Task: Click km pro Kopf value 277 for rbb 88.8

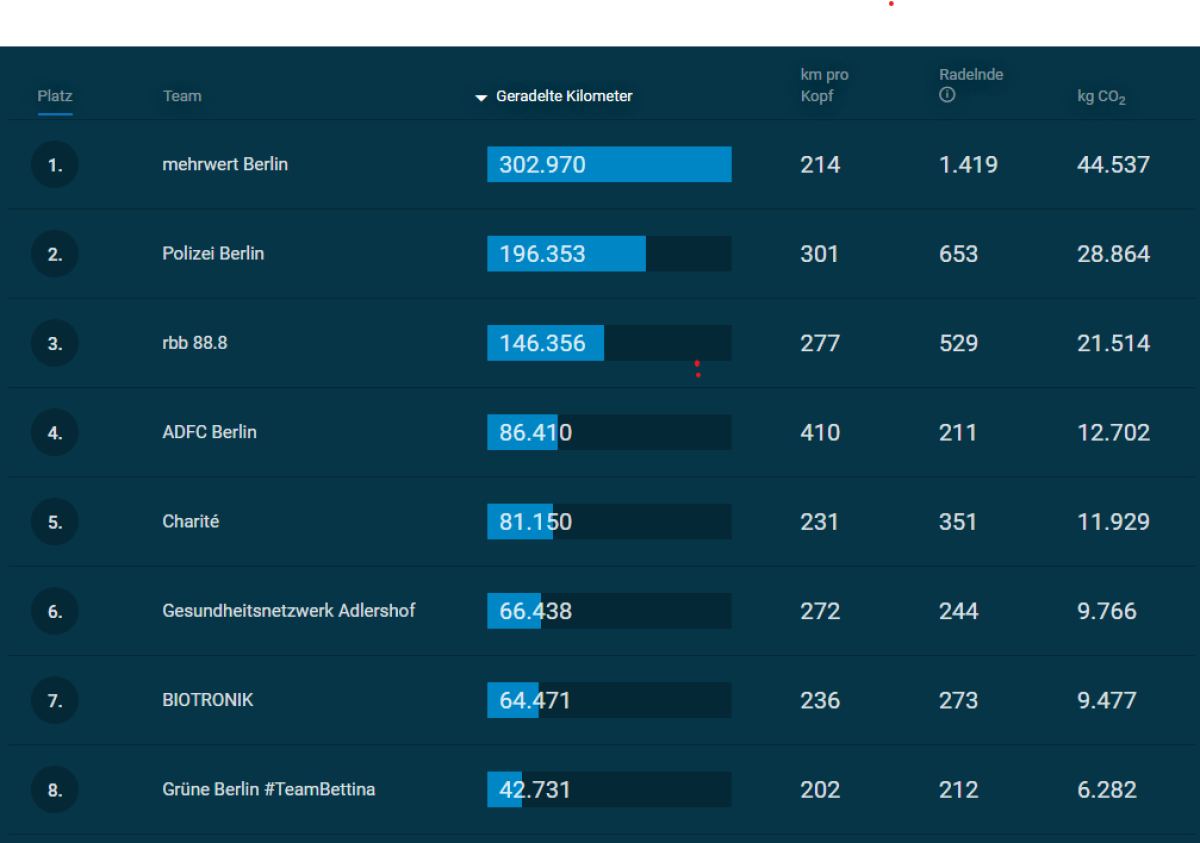Action: click(x=820, y=343)
